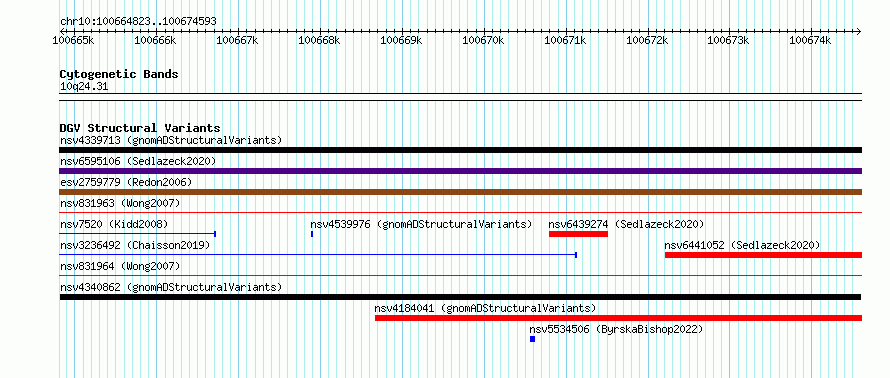Open variant label nsv6595106 (Sedlazeck2020)
Image resolution: width=890 pixels, height=378 pixels.
pyautogui.click(x=138, y=161)
